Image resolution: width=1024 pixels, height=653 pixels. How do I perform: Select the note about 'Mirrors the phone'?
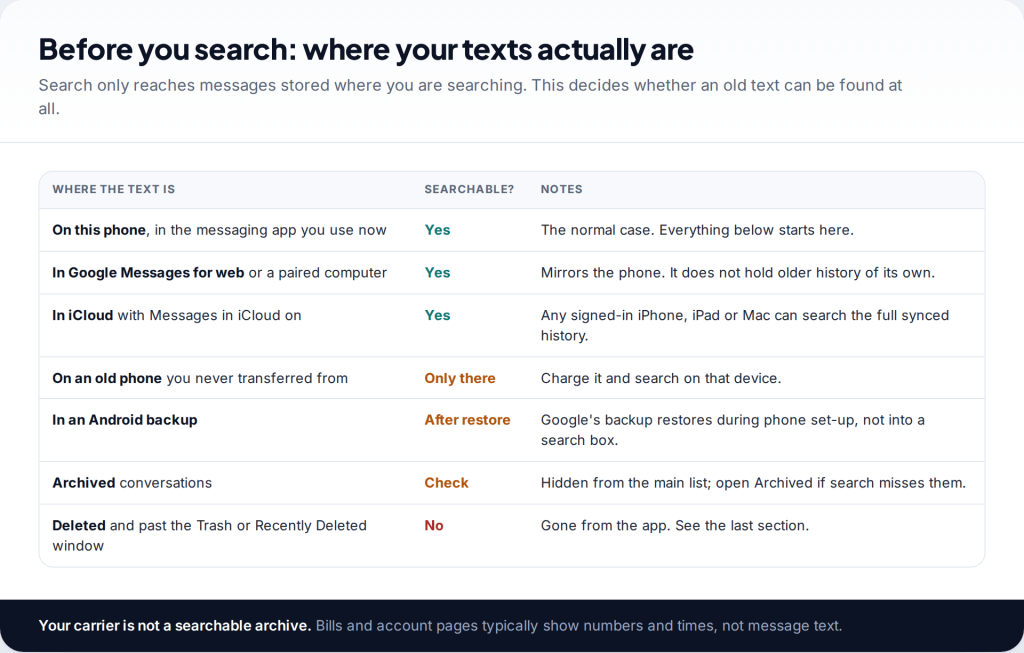click(737, 273)
